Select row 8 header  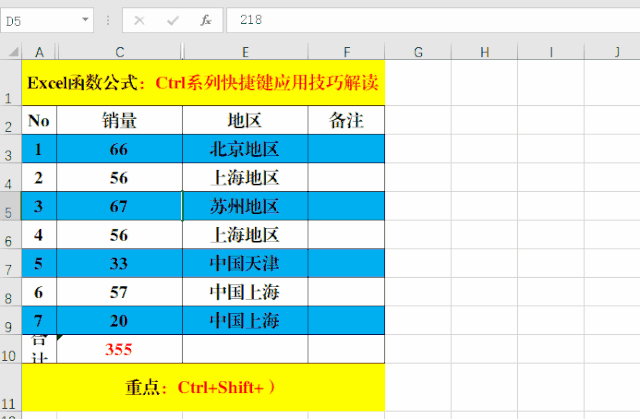pos(11,292)
